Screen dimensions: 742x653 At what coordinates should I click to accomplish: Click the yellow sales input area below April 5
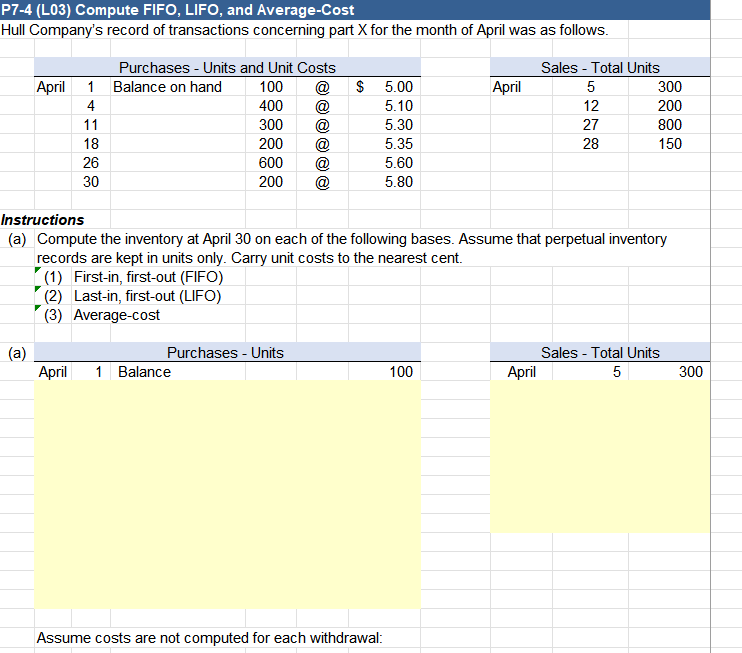click(600, 457)
